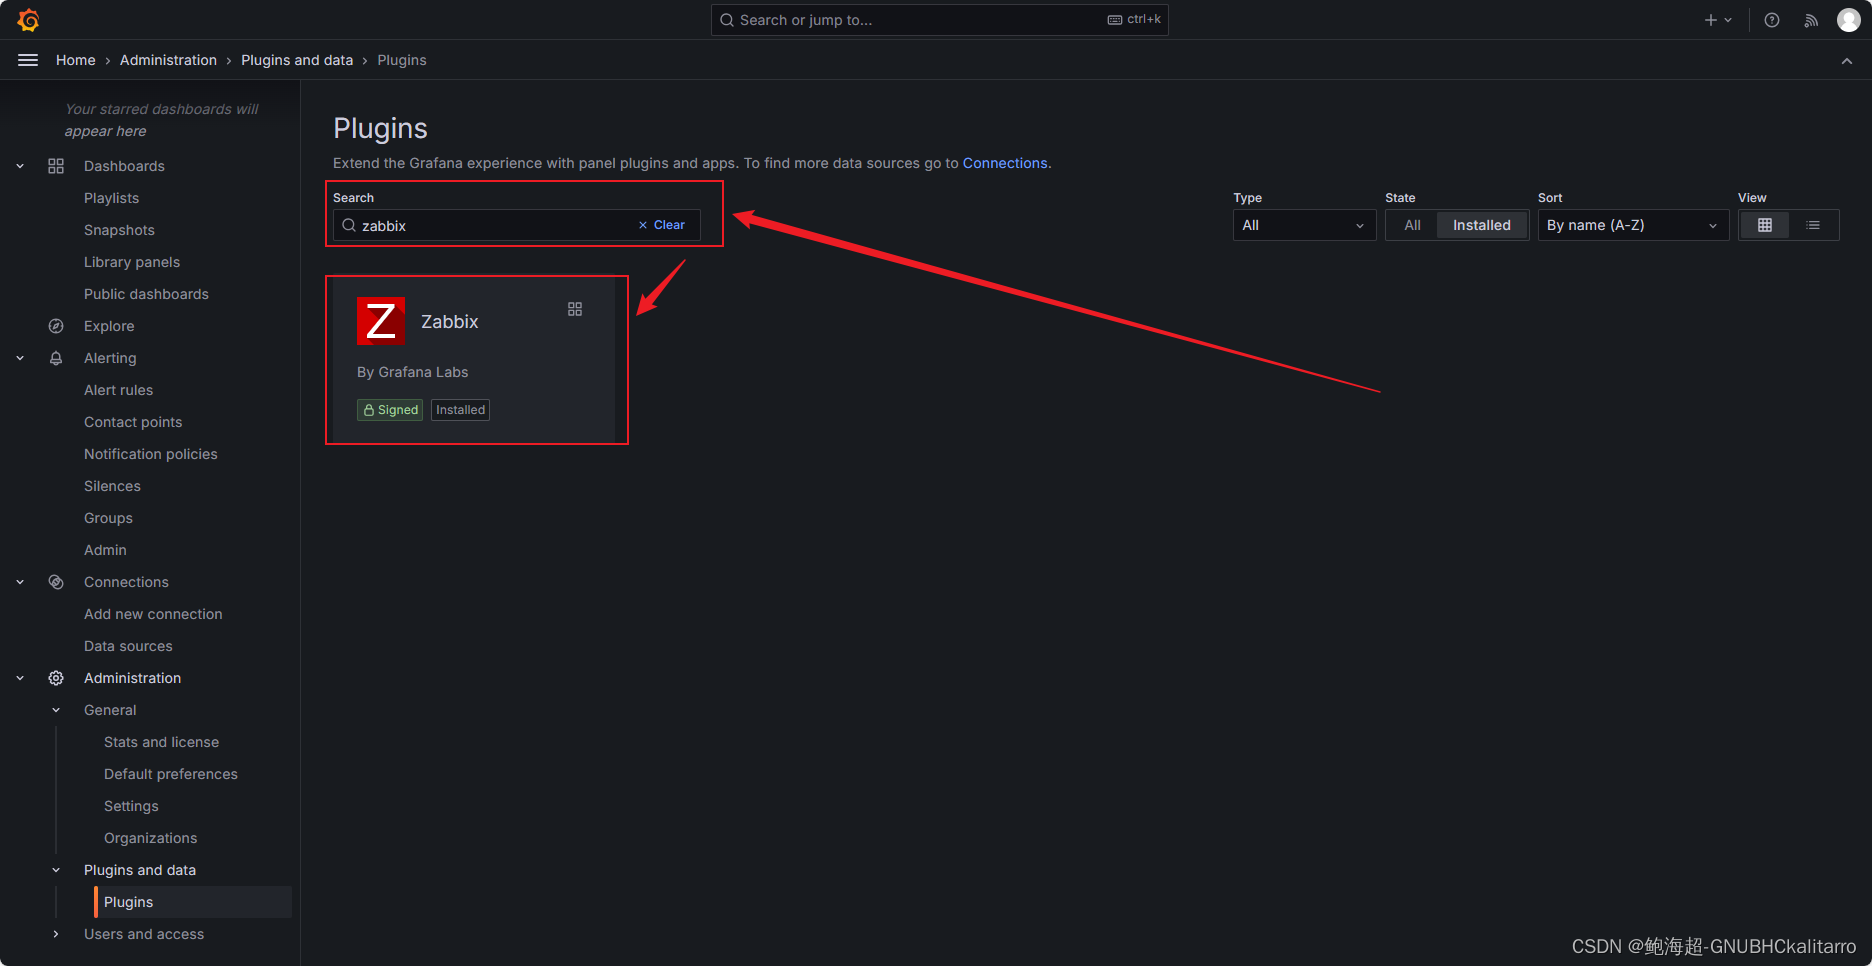The width and height of the screenshot is (1872, 966).
Task: Collapse the Administration section chevron
Action: (x=20, y=678)
